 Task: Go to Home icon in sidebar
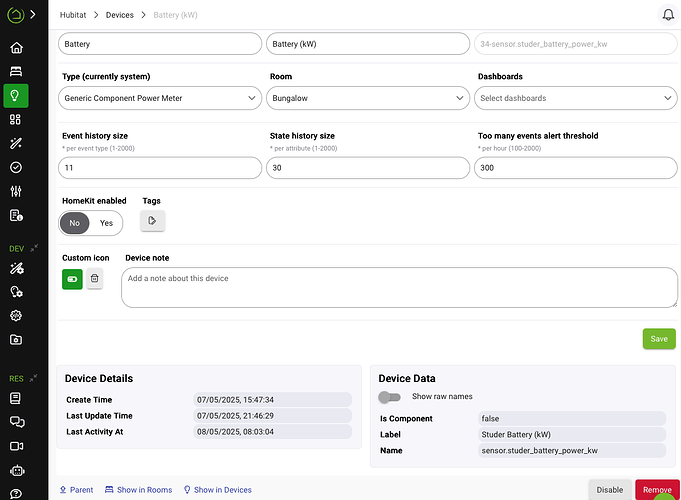tap(16, 48)
